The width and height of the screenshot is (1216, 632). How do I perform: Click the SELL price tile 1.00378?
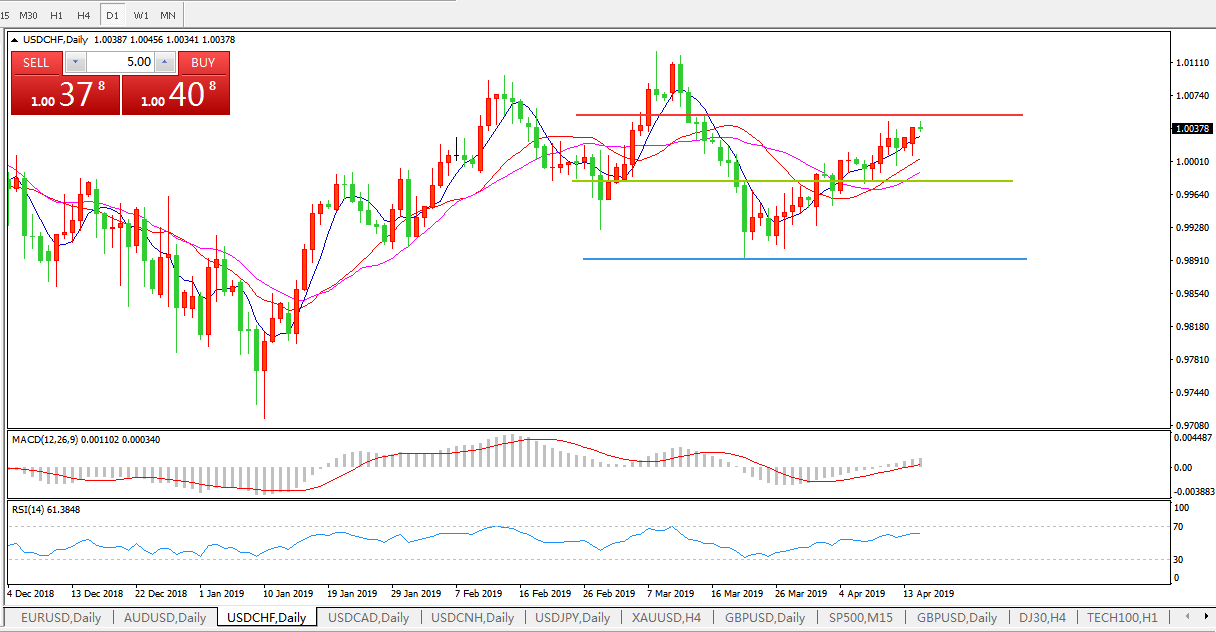point(65,96)
